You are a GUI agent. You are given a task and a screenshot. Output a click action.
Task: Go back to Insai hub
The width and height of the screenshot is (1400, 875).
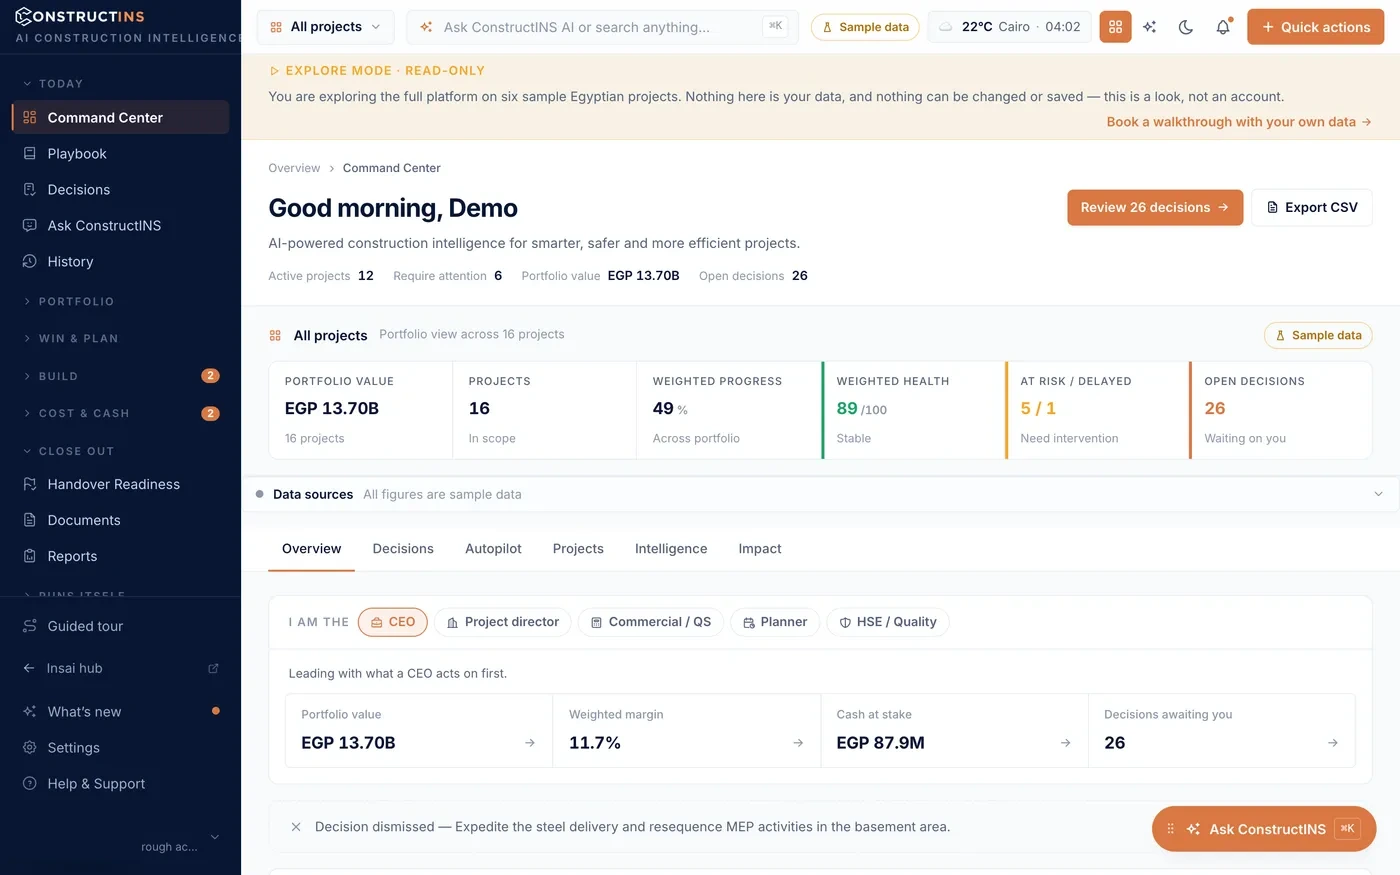(120, 668)
